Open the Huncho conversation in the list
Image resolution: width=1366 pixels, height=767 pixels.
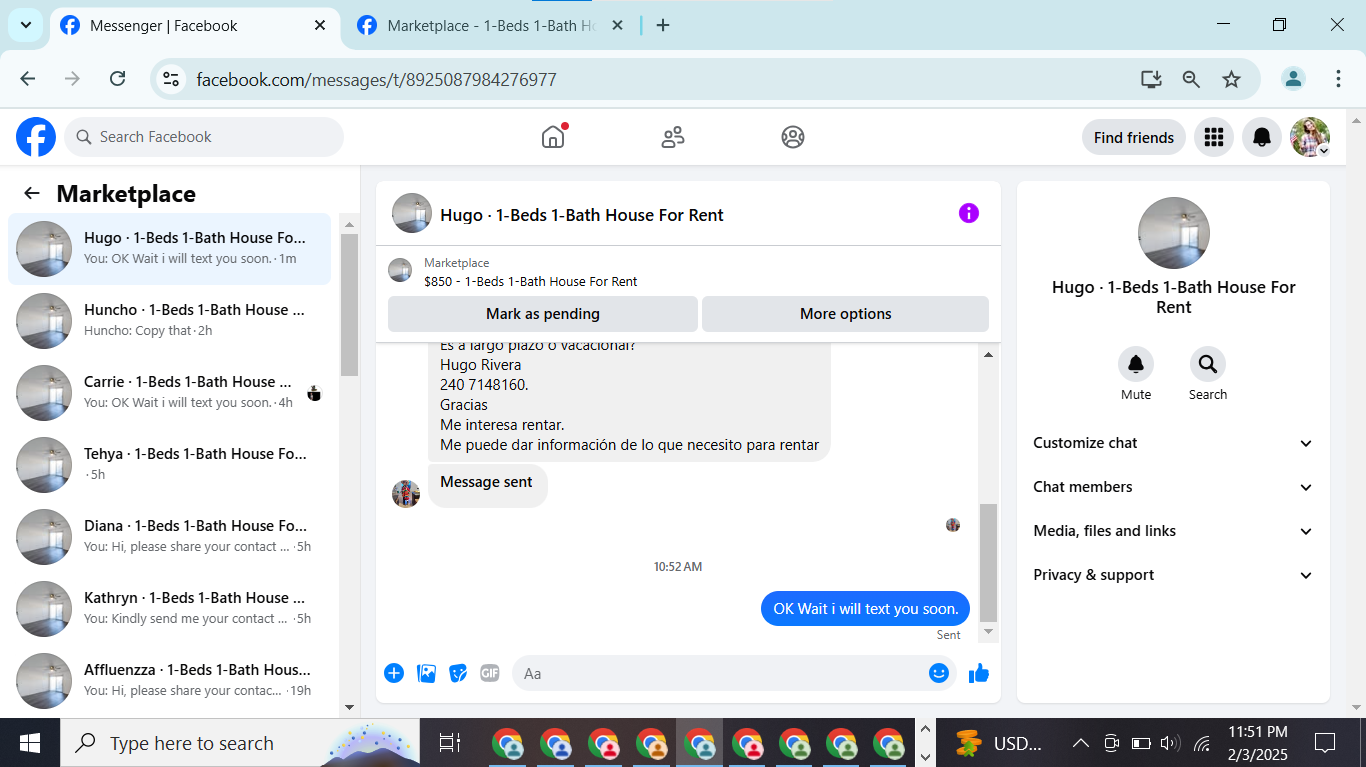(x=170, y=321)
